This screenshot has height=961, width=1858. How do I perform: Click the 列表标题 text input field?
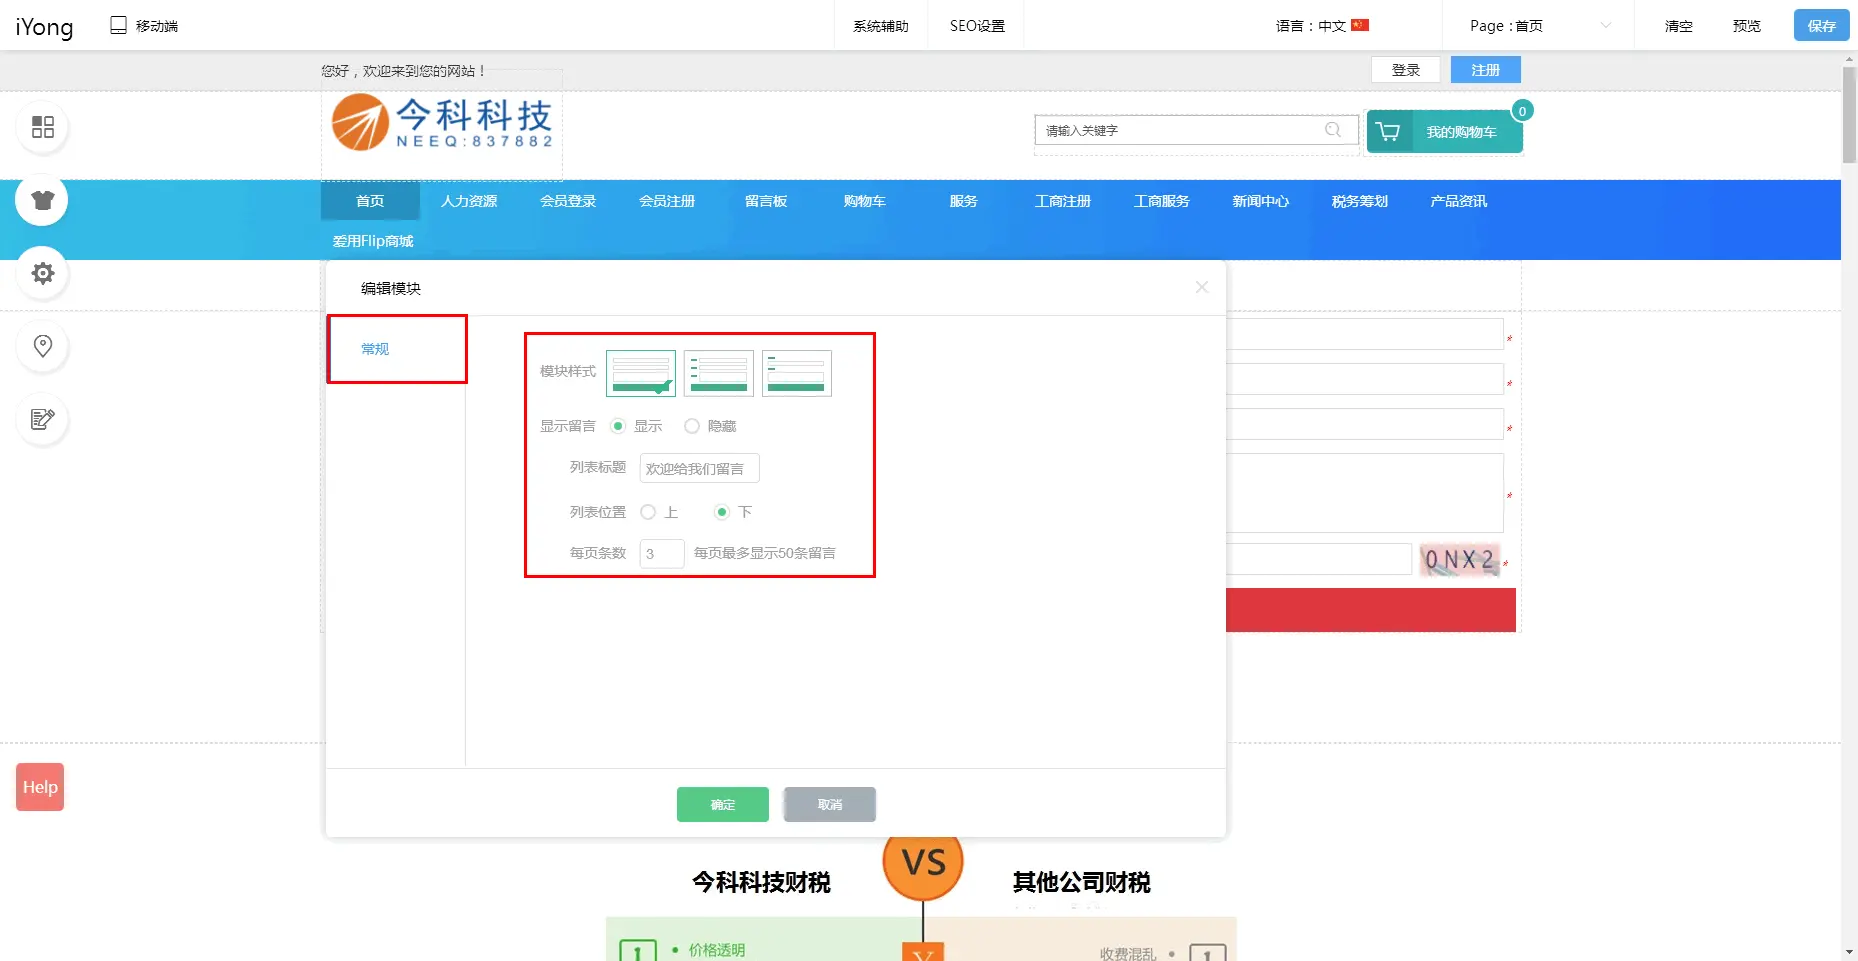pyautogui.click(x=698, y=468)
